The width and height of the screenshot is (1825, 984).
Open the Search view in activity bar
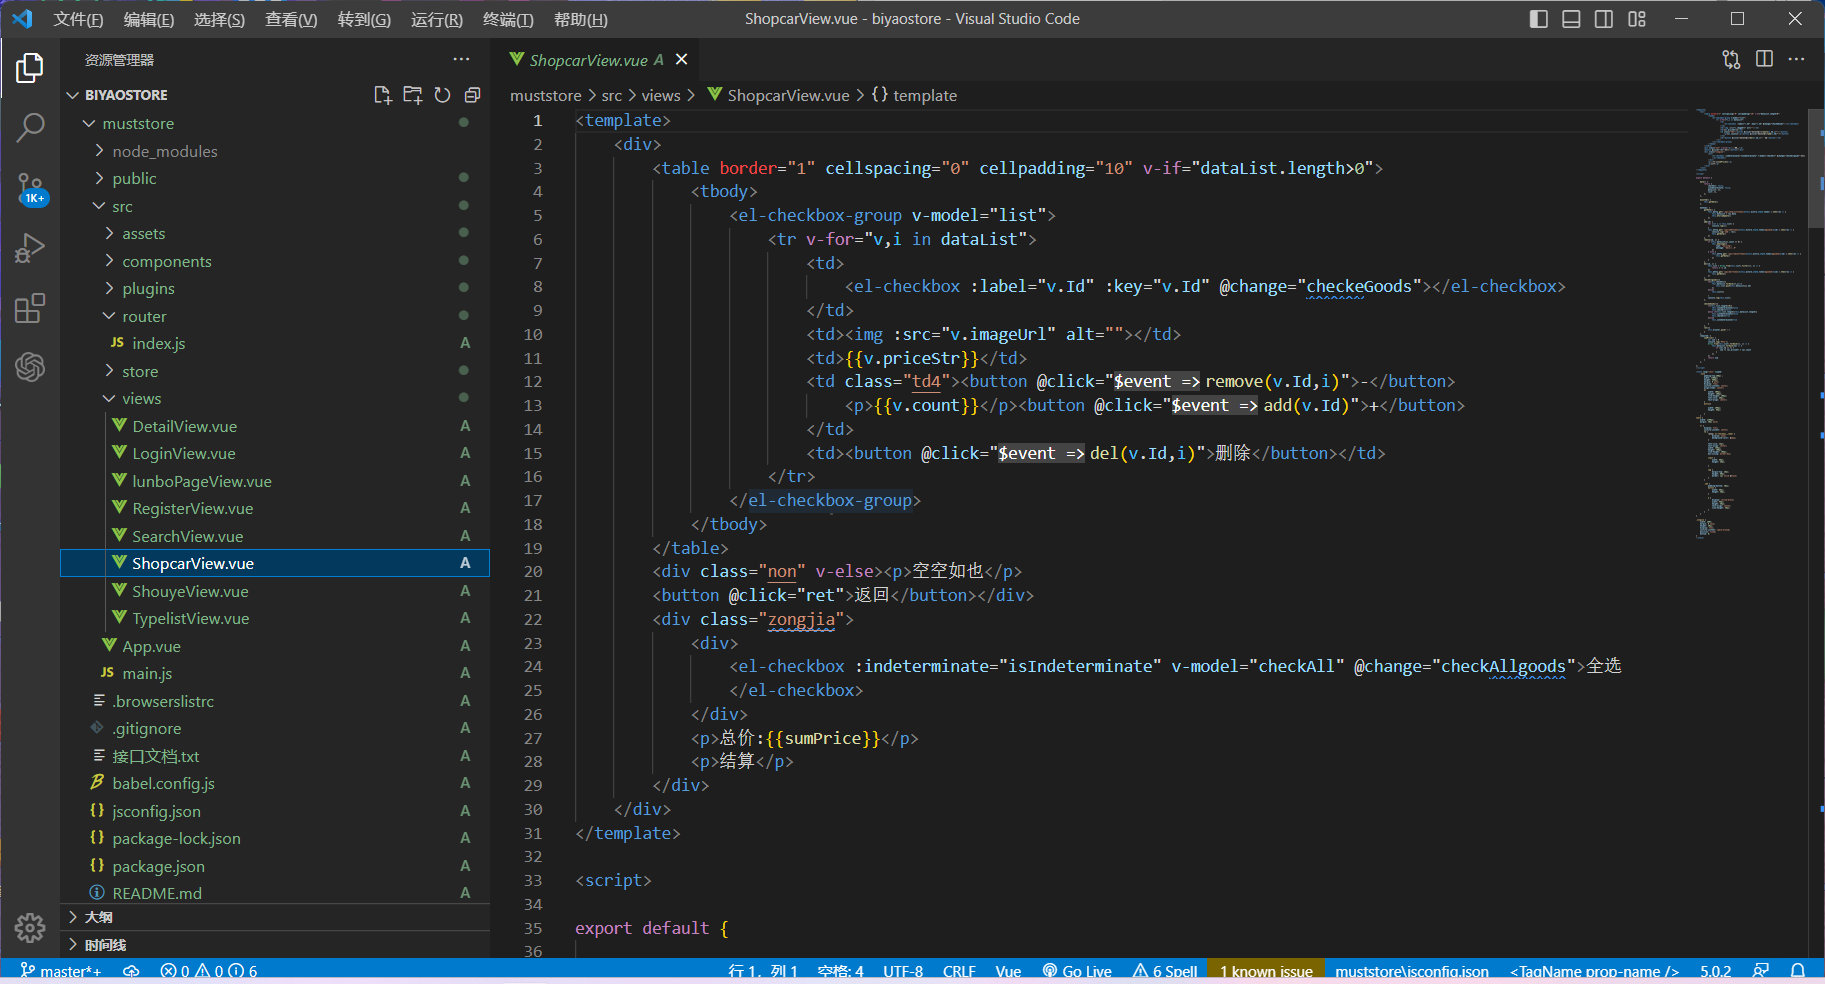[x=30, y=127]
